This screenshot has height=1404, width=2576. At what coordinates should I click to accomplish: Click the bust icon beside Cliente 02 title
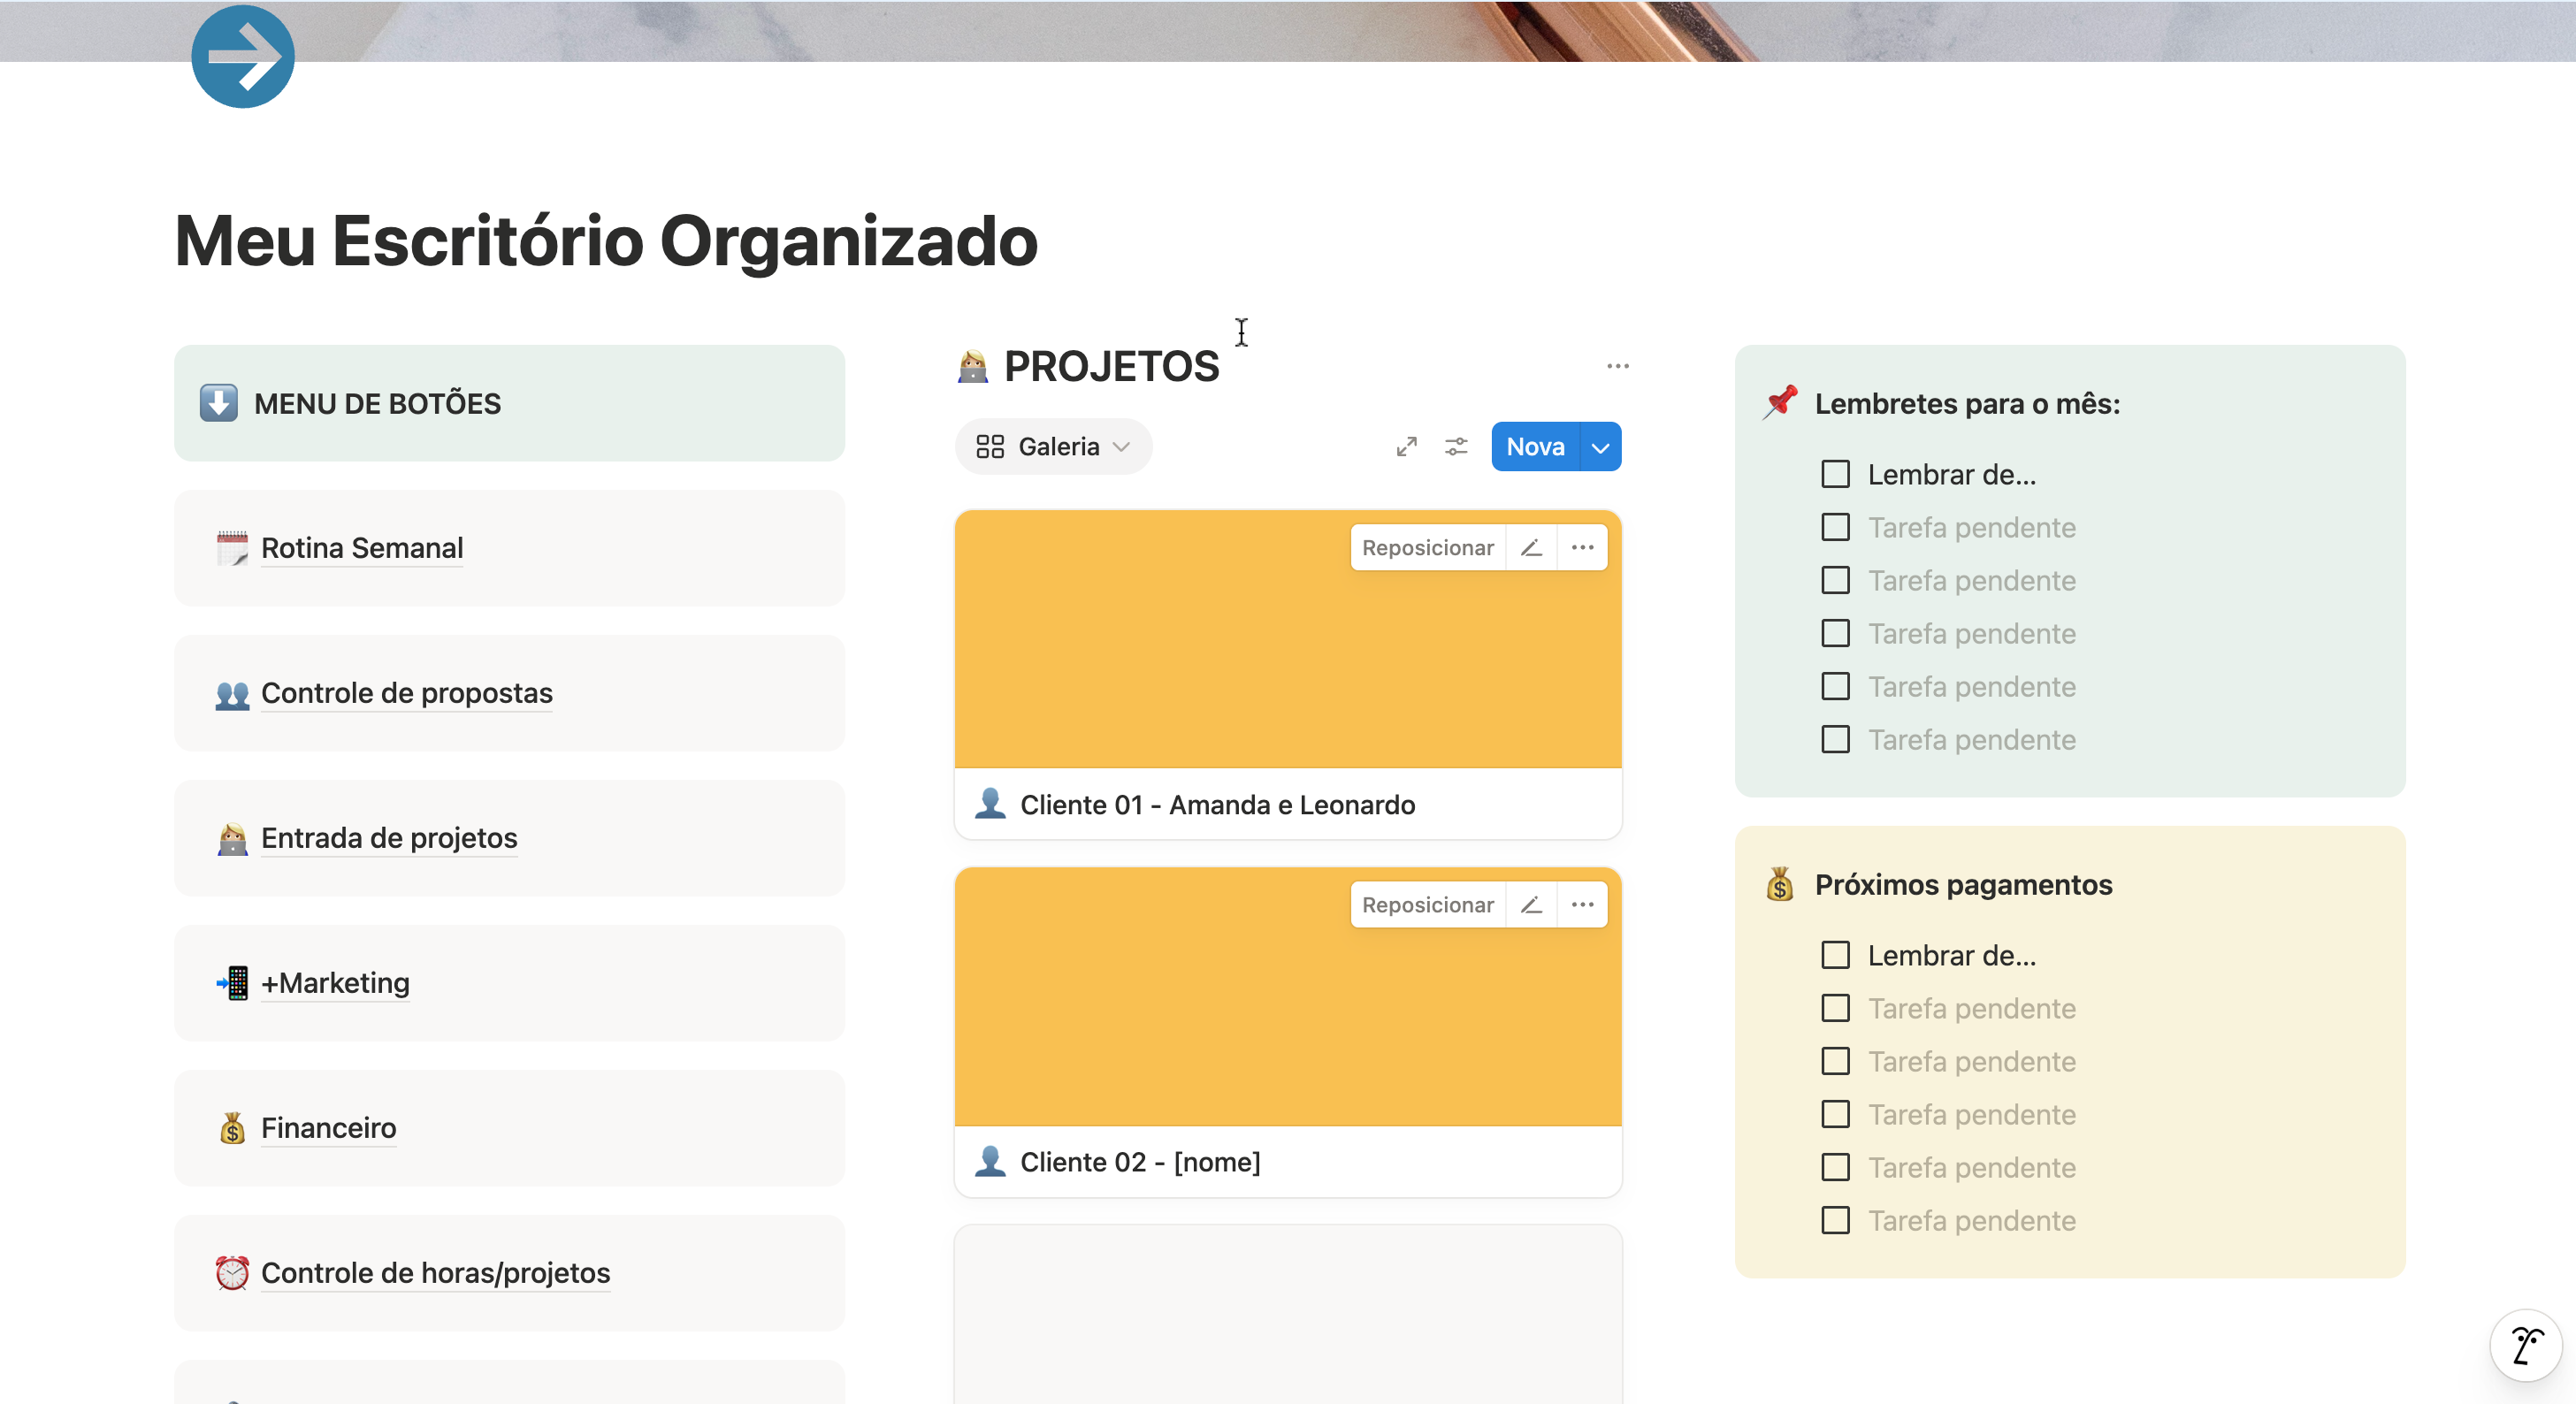990,1161
